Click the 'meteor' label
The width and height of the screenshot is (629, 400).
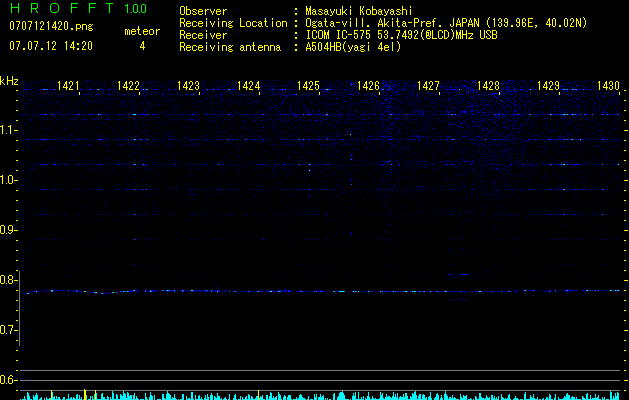pyautogui.click(x=142, y=31)
